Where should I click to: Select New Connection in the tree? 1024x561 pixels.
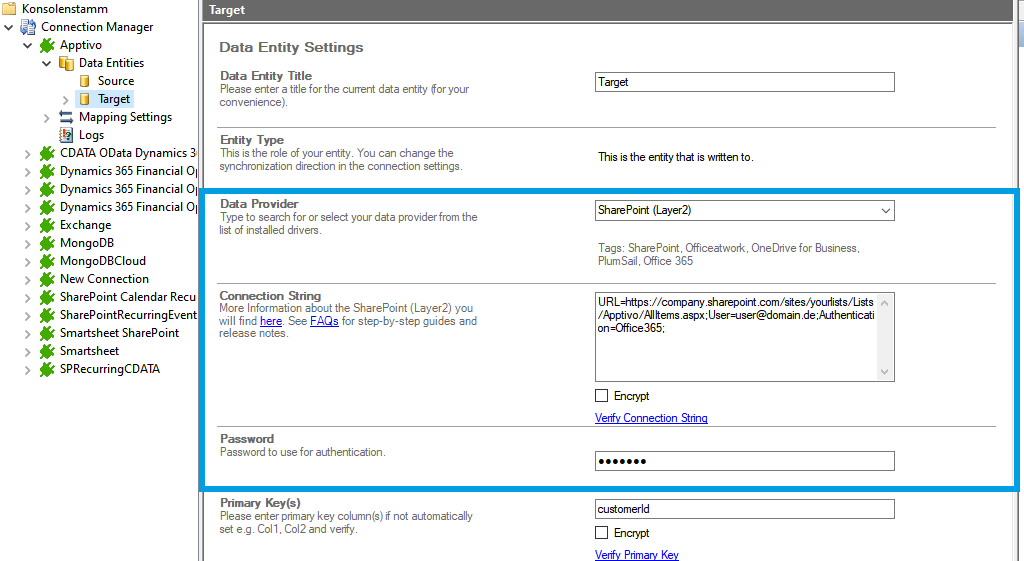click(104, 279)
